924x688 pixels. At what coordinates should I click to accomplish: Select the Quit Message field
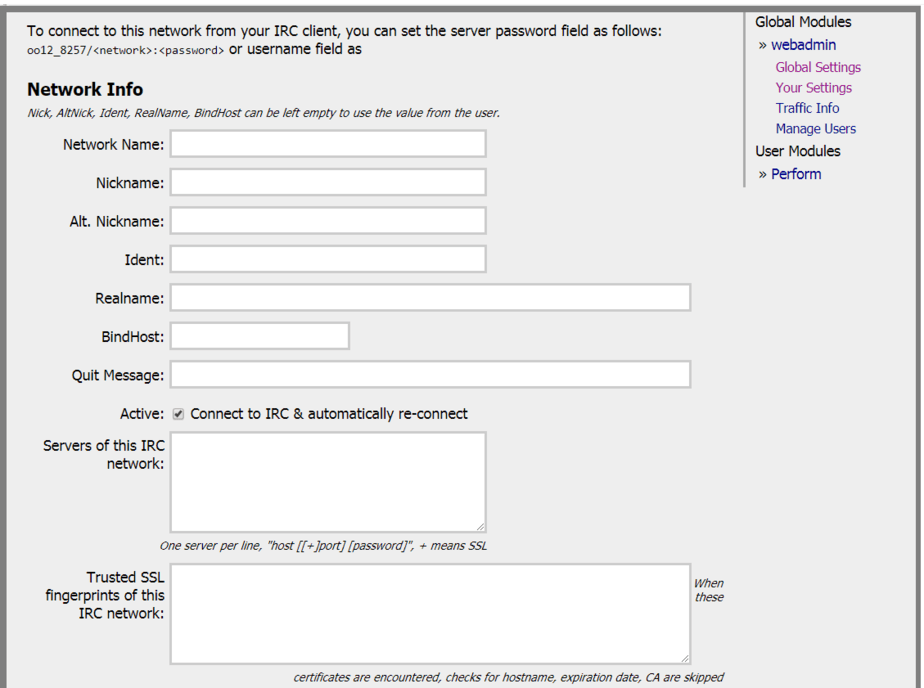(430, 374)
